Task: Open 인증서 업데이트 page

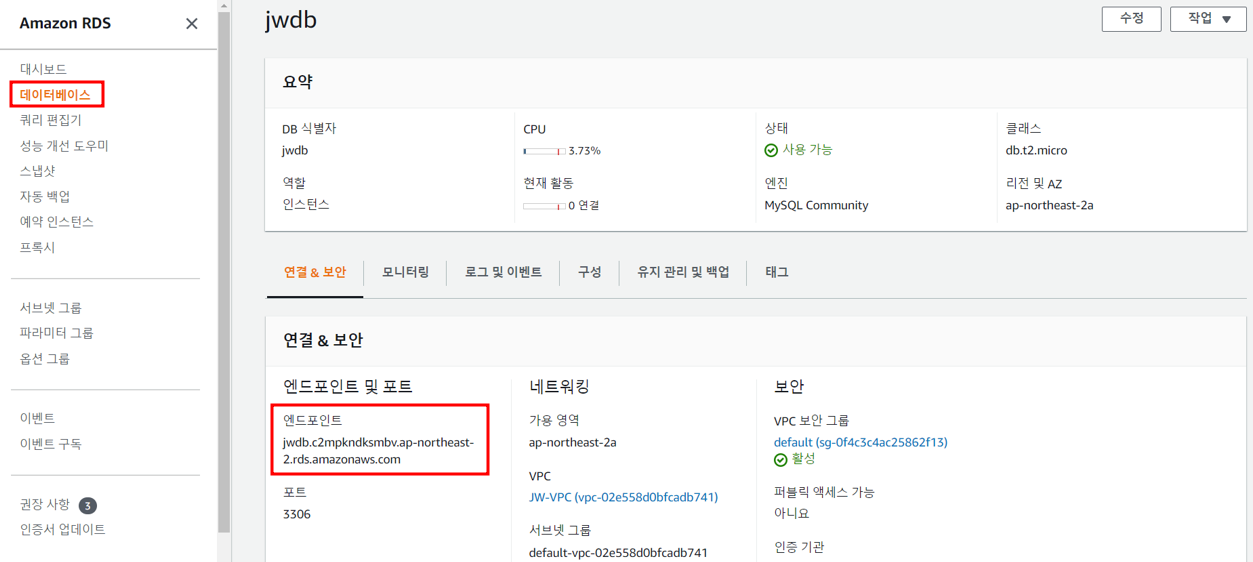Action: [63, 530]
